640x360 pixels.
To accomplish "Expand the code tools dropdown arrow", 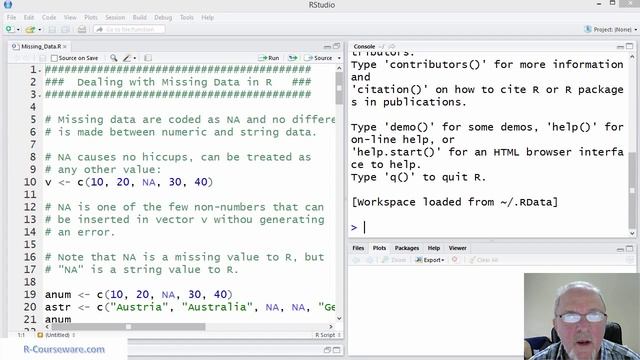I will click(x=135, y=58).
